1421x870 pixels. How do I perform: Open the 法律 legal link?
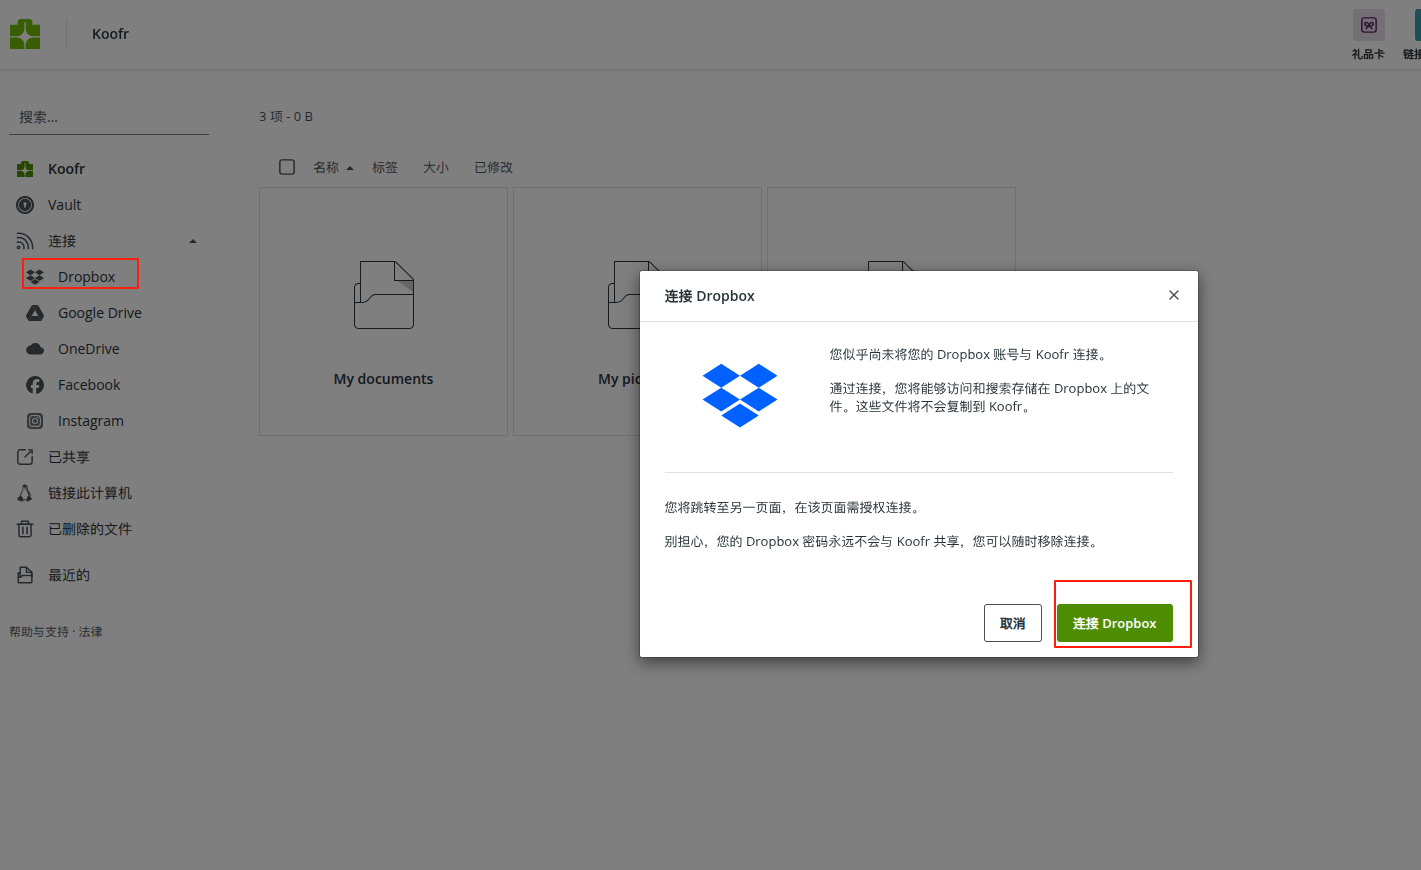(91, 632)
